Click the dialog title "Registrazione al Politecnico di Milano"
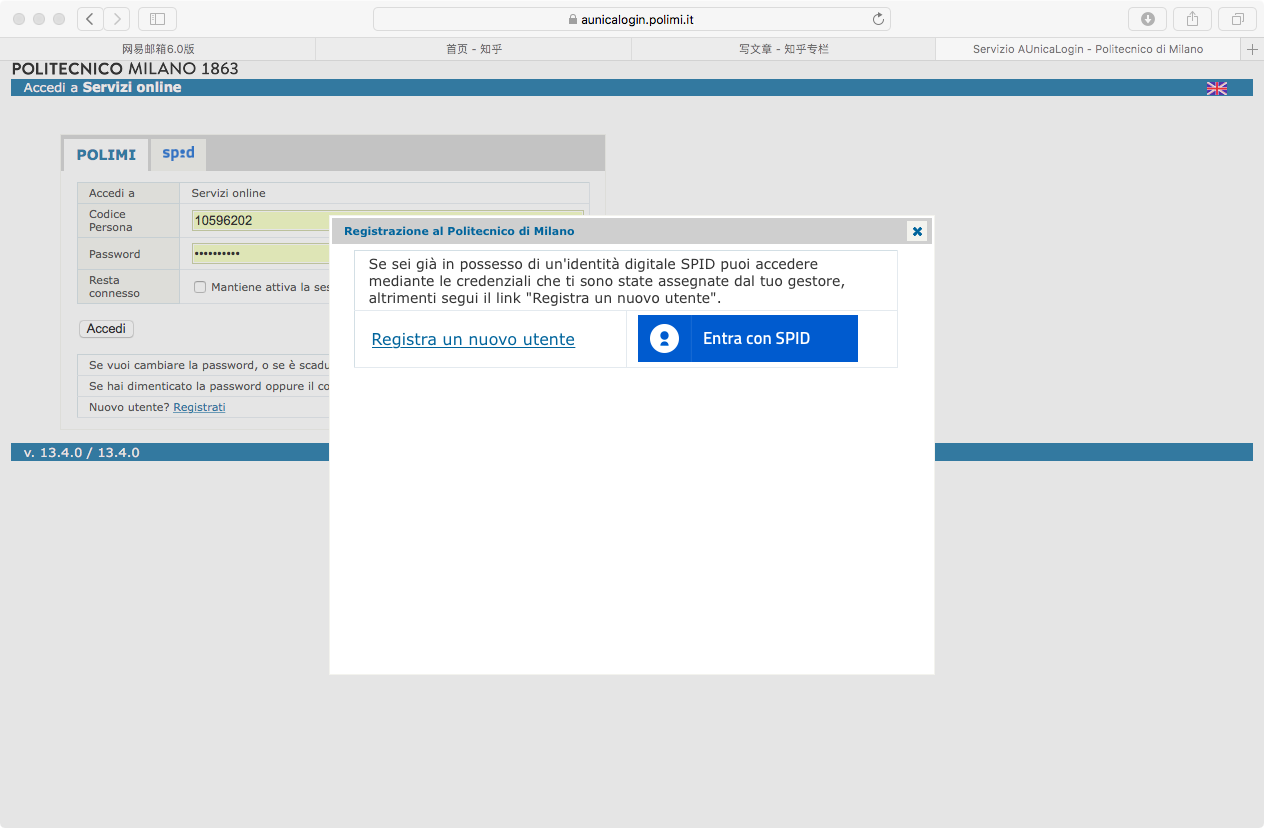 [x=459, y=231]
